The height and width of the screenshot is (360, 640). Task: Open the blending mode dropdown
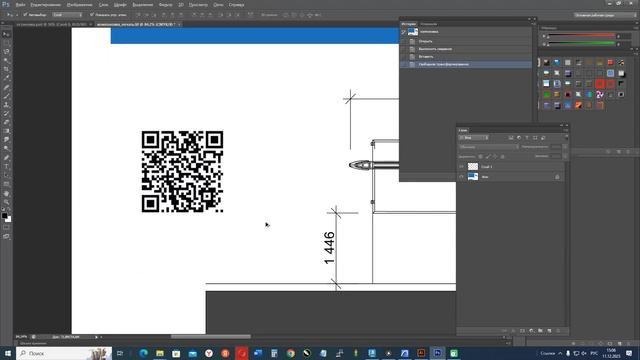coord(489,147)
